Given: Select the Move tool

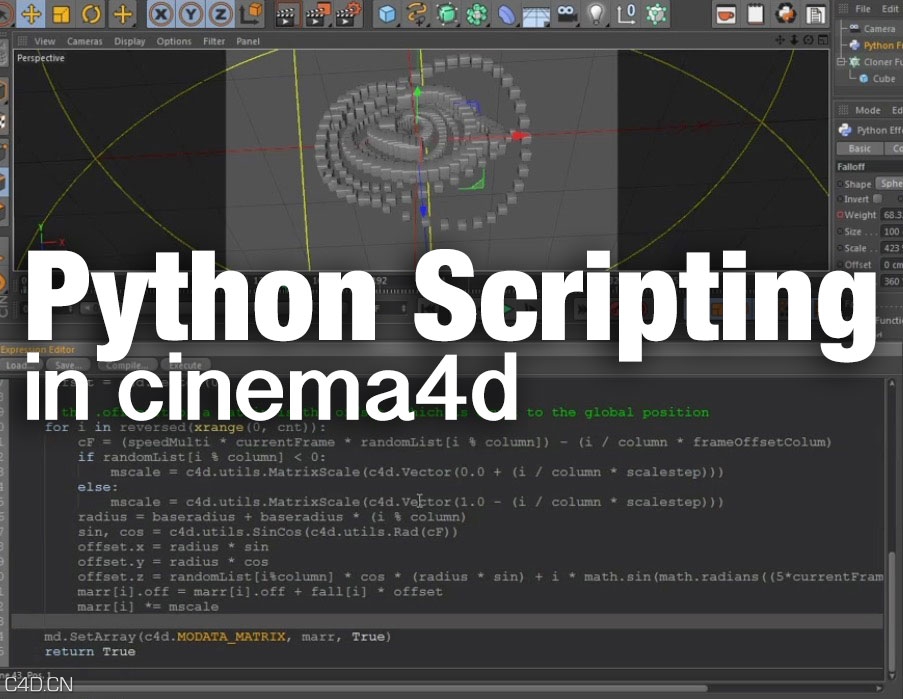Looking at the screenshot, I should point(31,15).
